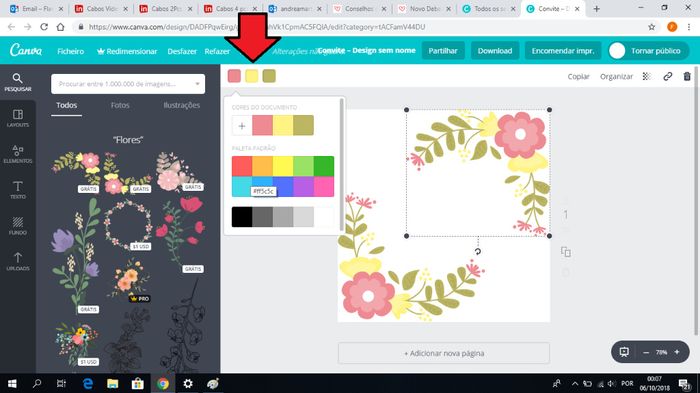
Task: Pick black from the default palette
Action: (x=242, y=217)
